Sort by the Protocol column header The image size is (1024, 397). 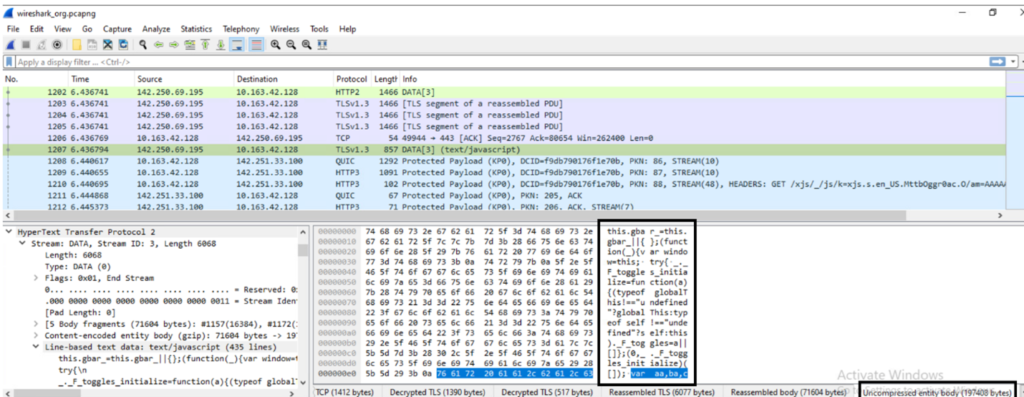(x=352, y=79)
